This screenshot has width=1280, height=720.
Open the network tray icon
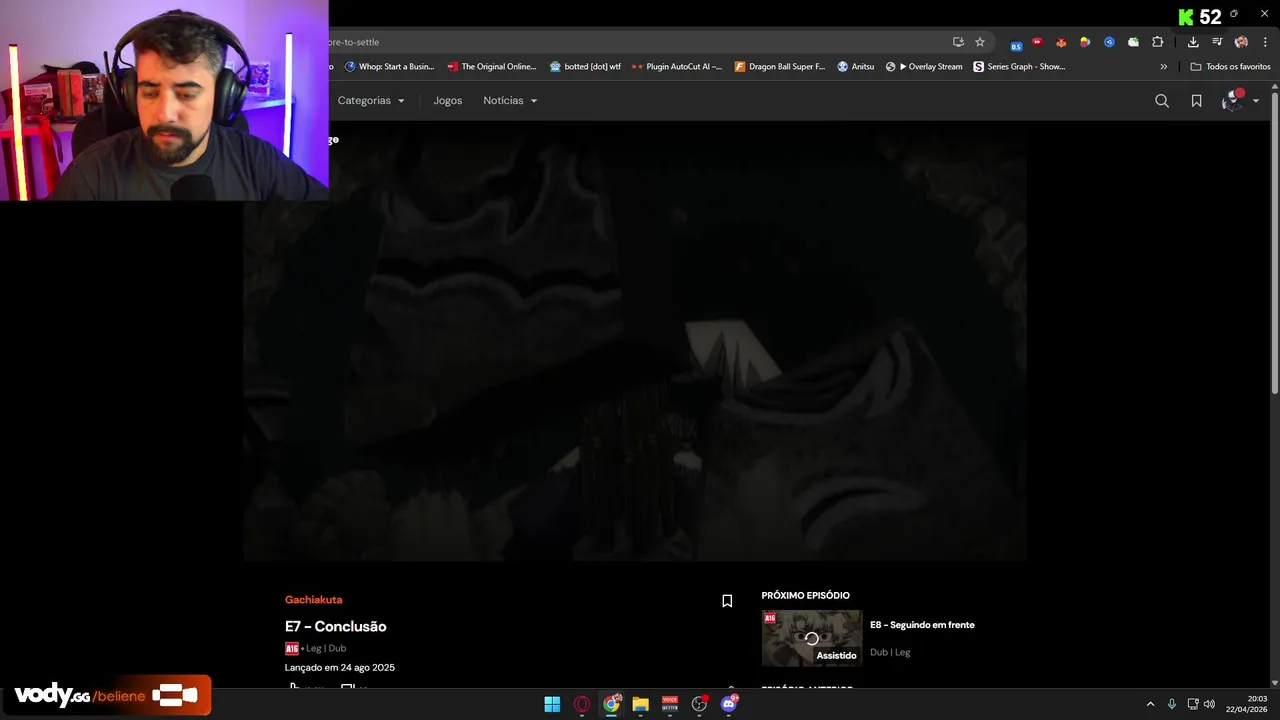[1193, 704]
